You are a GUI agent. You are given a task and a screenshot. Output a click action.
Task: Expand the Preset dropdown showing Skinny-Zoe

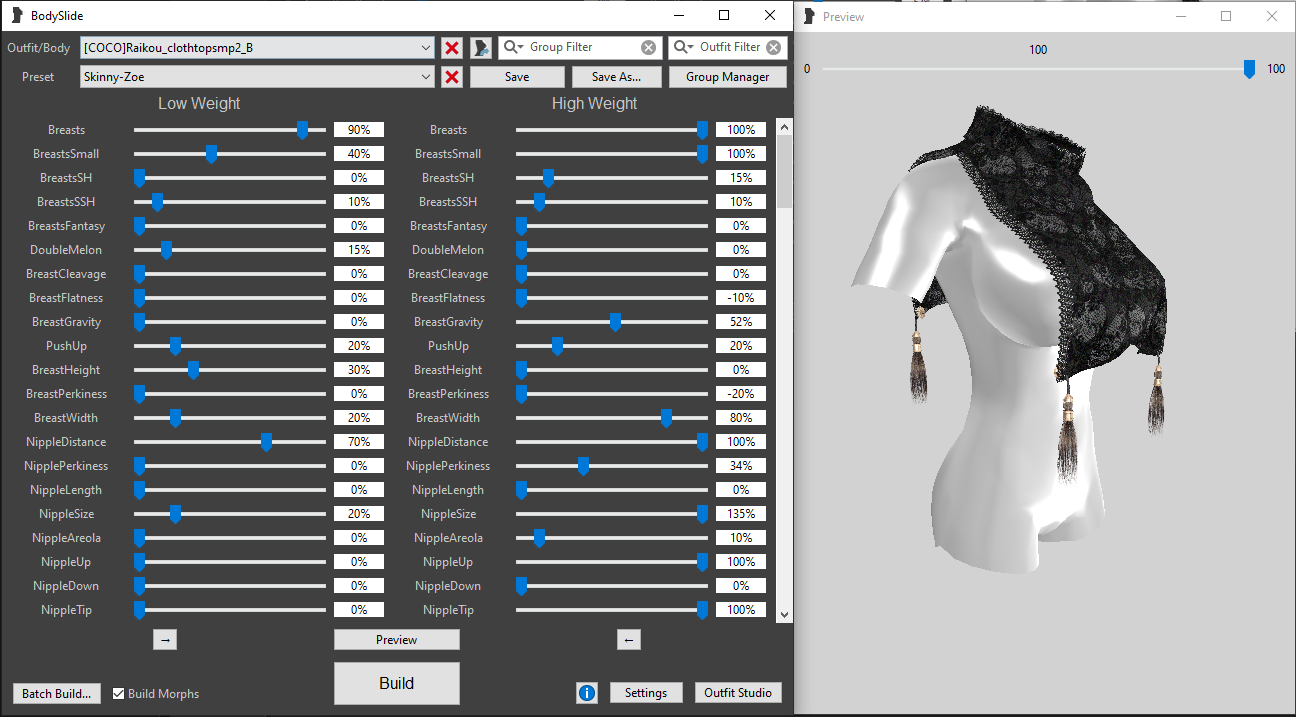pyautogui.click(x=427, y=77)
